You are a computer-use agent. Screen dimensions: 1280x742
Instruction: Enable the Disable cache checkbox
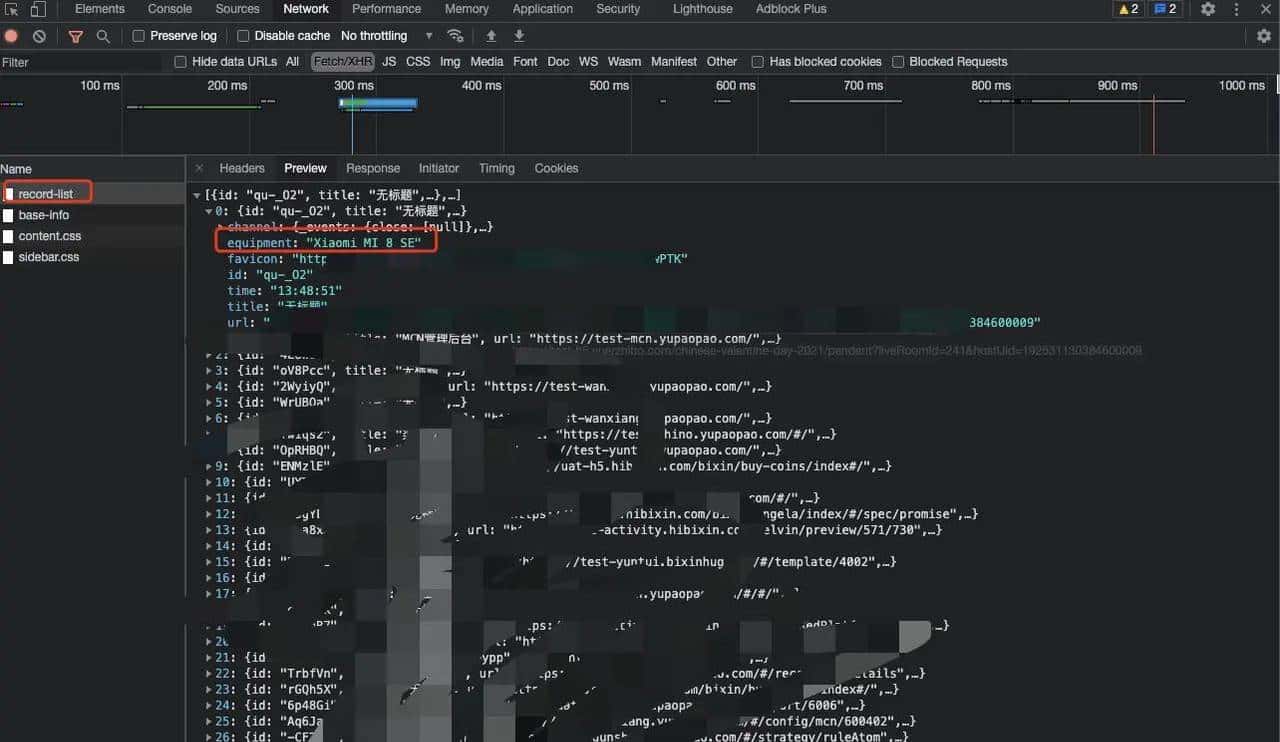point(243,36)
